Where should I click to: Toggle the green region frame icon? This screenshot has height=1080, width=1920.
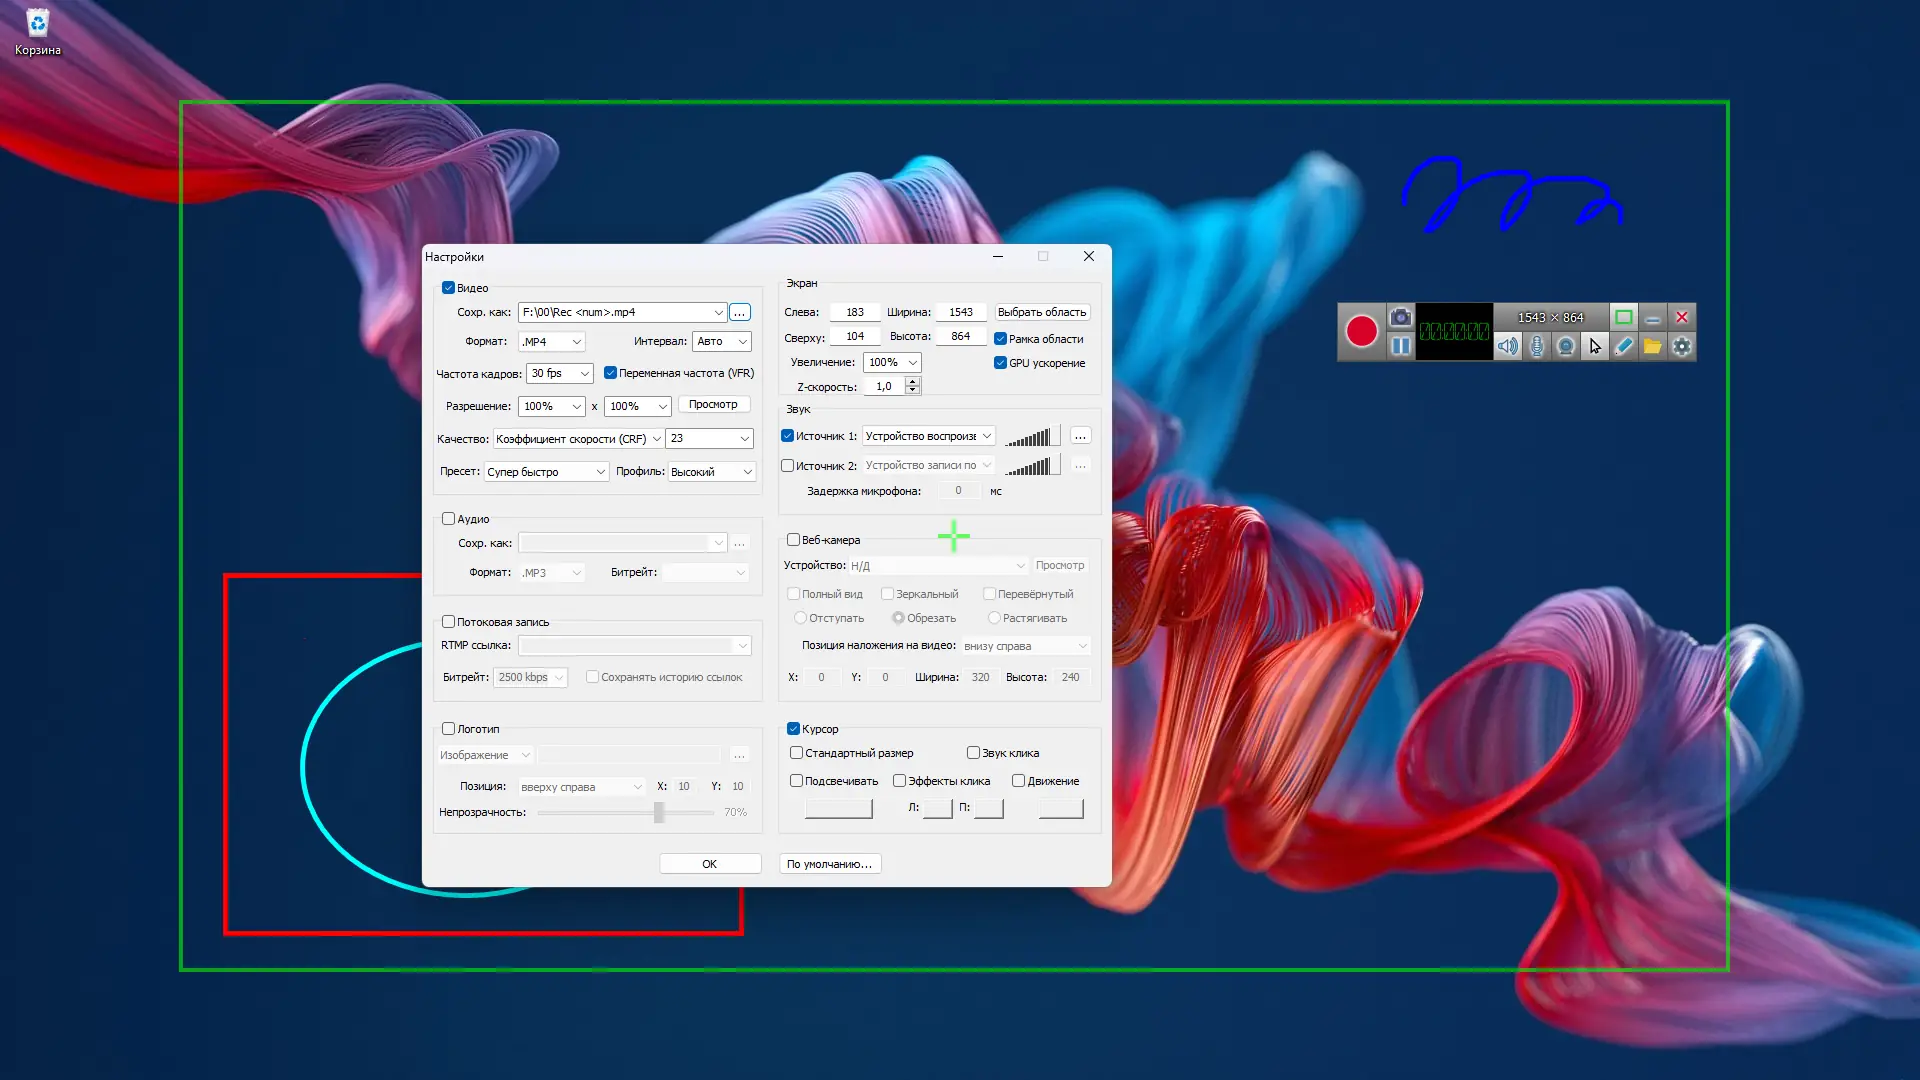pyautogui.click(x=1624, y=317)
